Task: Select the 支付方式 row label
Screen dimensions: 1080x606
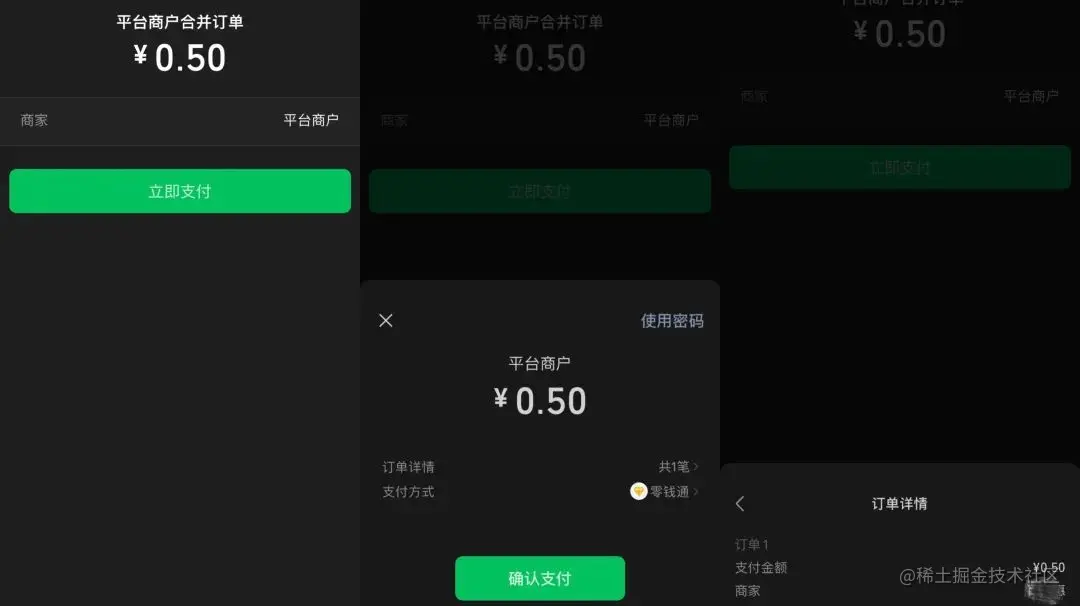Action: tap(408, 492)
